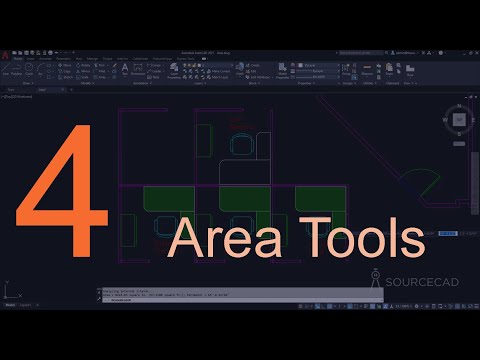Click the Leader annotation tool
The width and height of the screenshot is (480, 360).
155,71
